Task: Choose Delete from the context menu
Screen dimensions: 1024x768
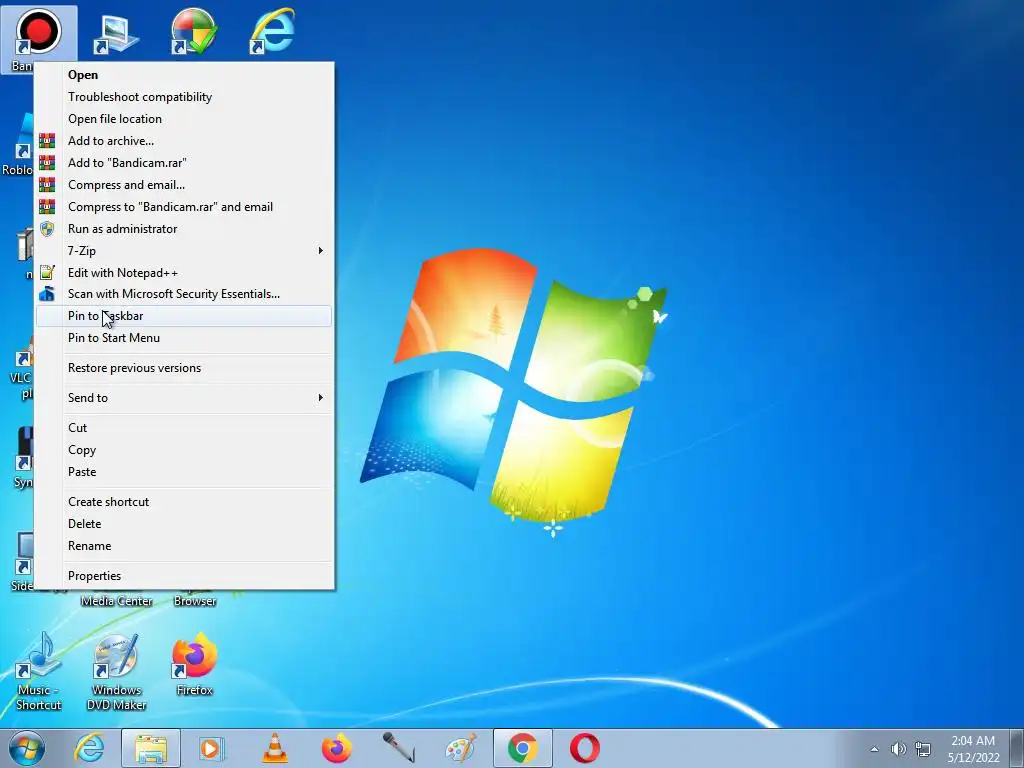Action: coord(184,524)
